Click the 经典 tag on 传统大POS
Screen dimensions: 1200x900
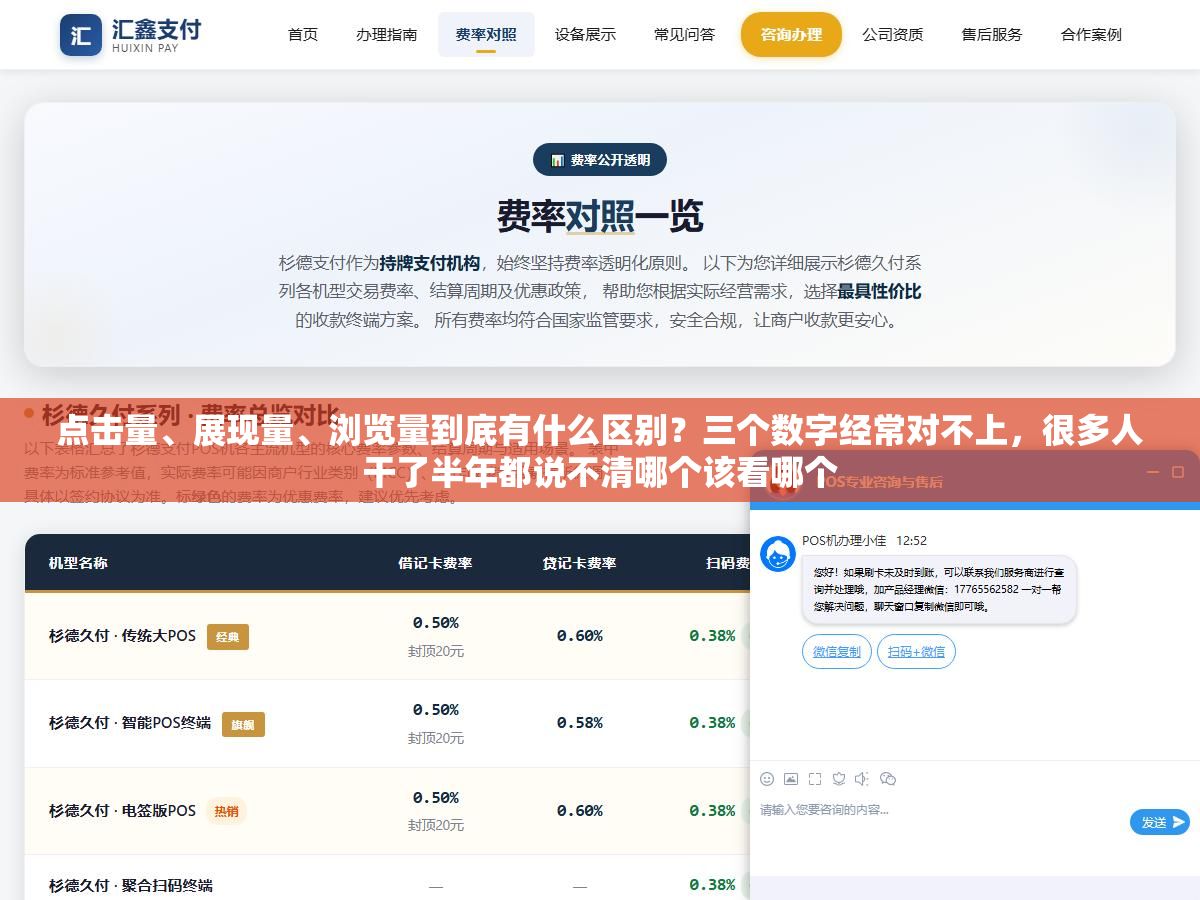(228, 637)
